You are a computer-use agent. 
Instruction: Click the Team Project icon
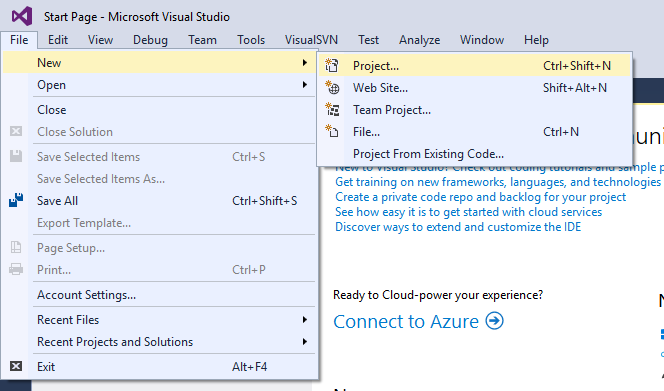coord(332,110)
